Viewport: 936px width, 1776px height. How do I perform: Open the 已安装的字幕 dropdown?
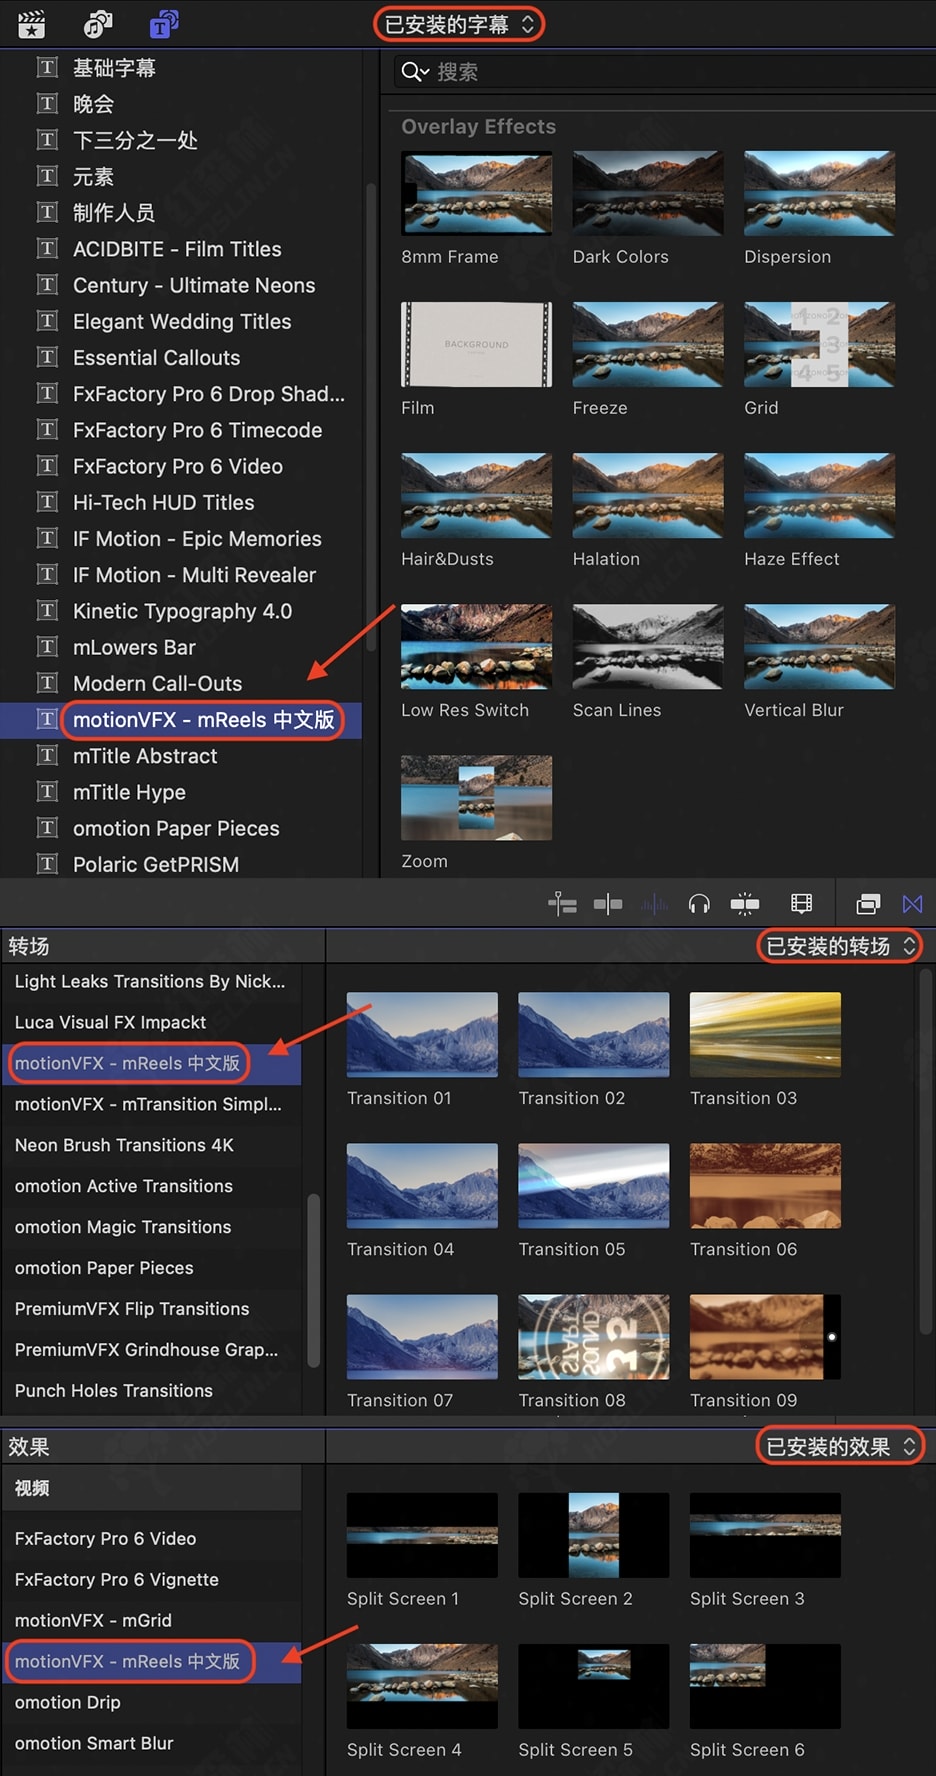459,24
